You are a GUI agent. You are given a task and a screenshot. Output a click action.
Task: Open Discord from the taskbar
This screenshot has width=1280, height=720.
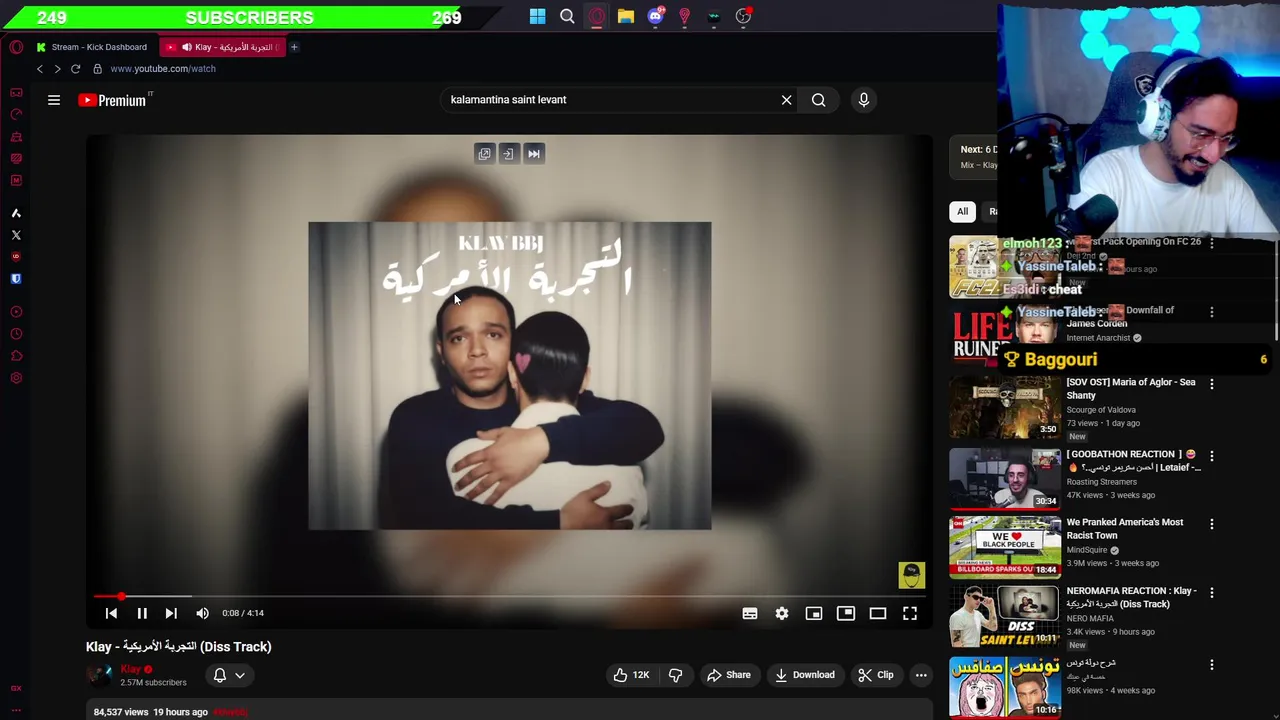click(x=655, y=16)
